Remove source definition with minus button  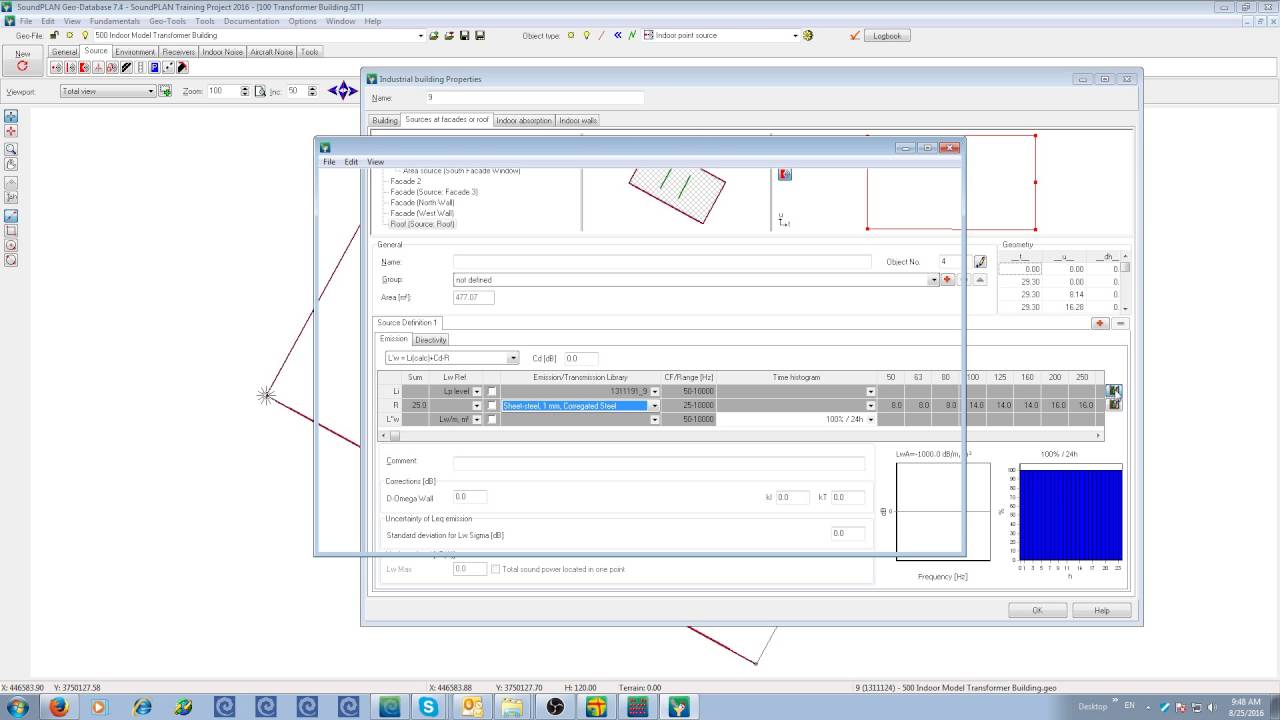pos(1120,323)
